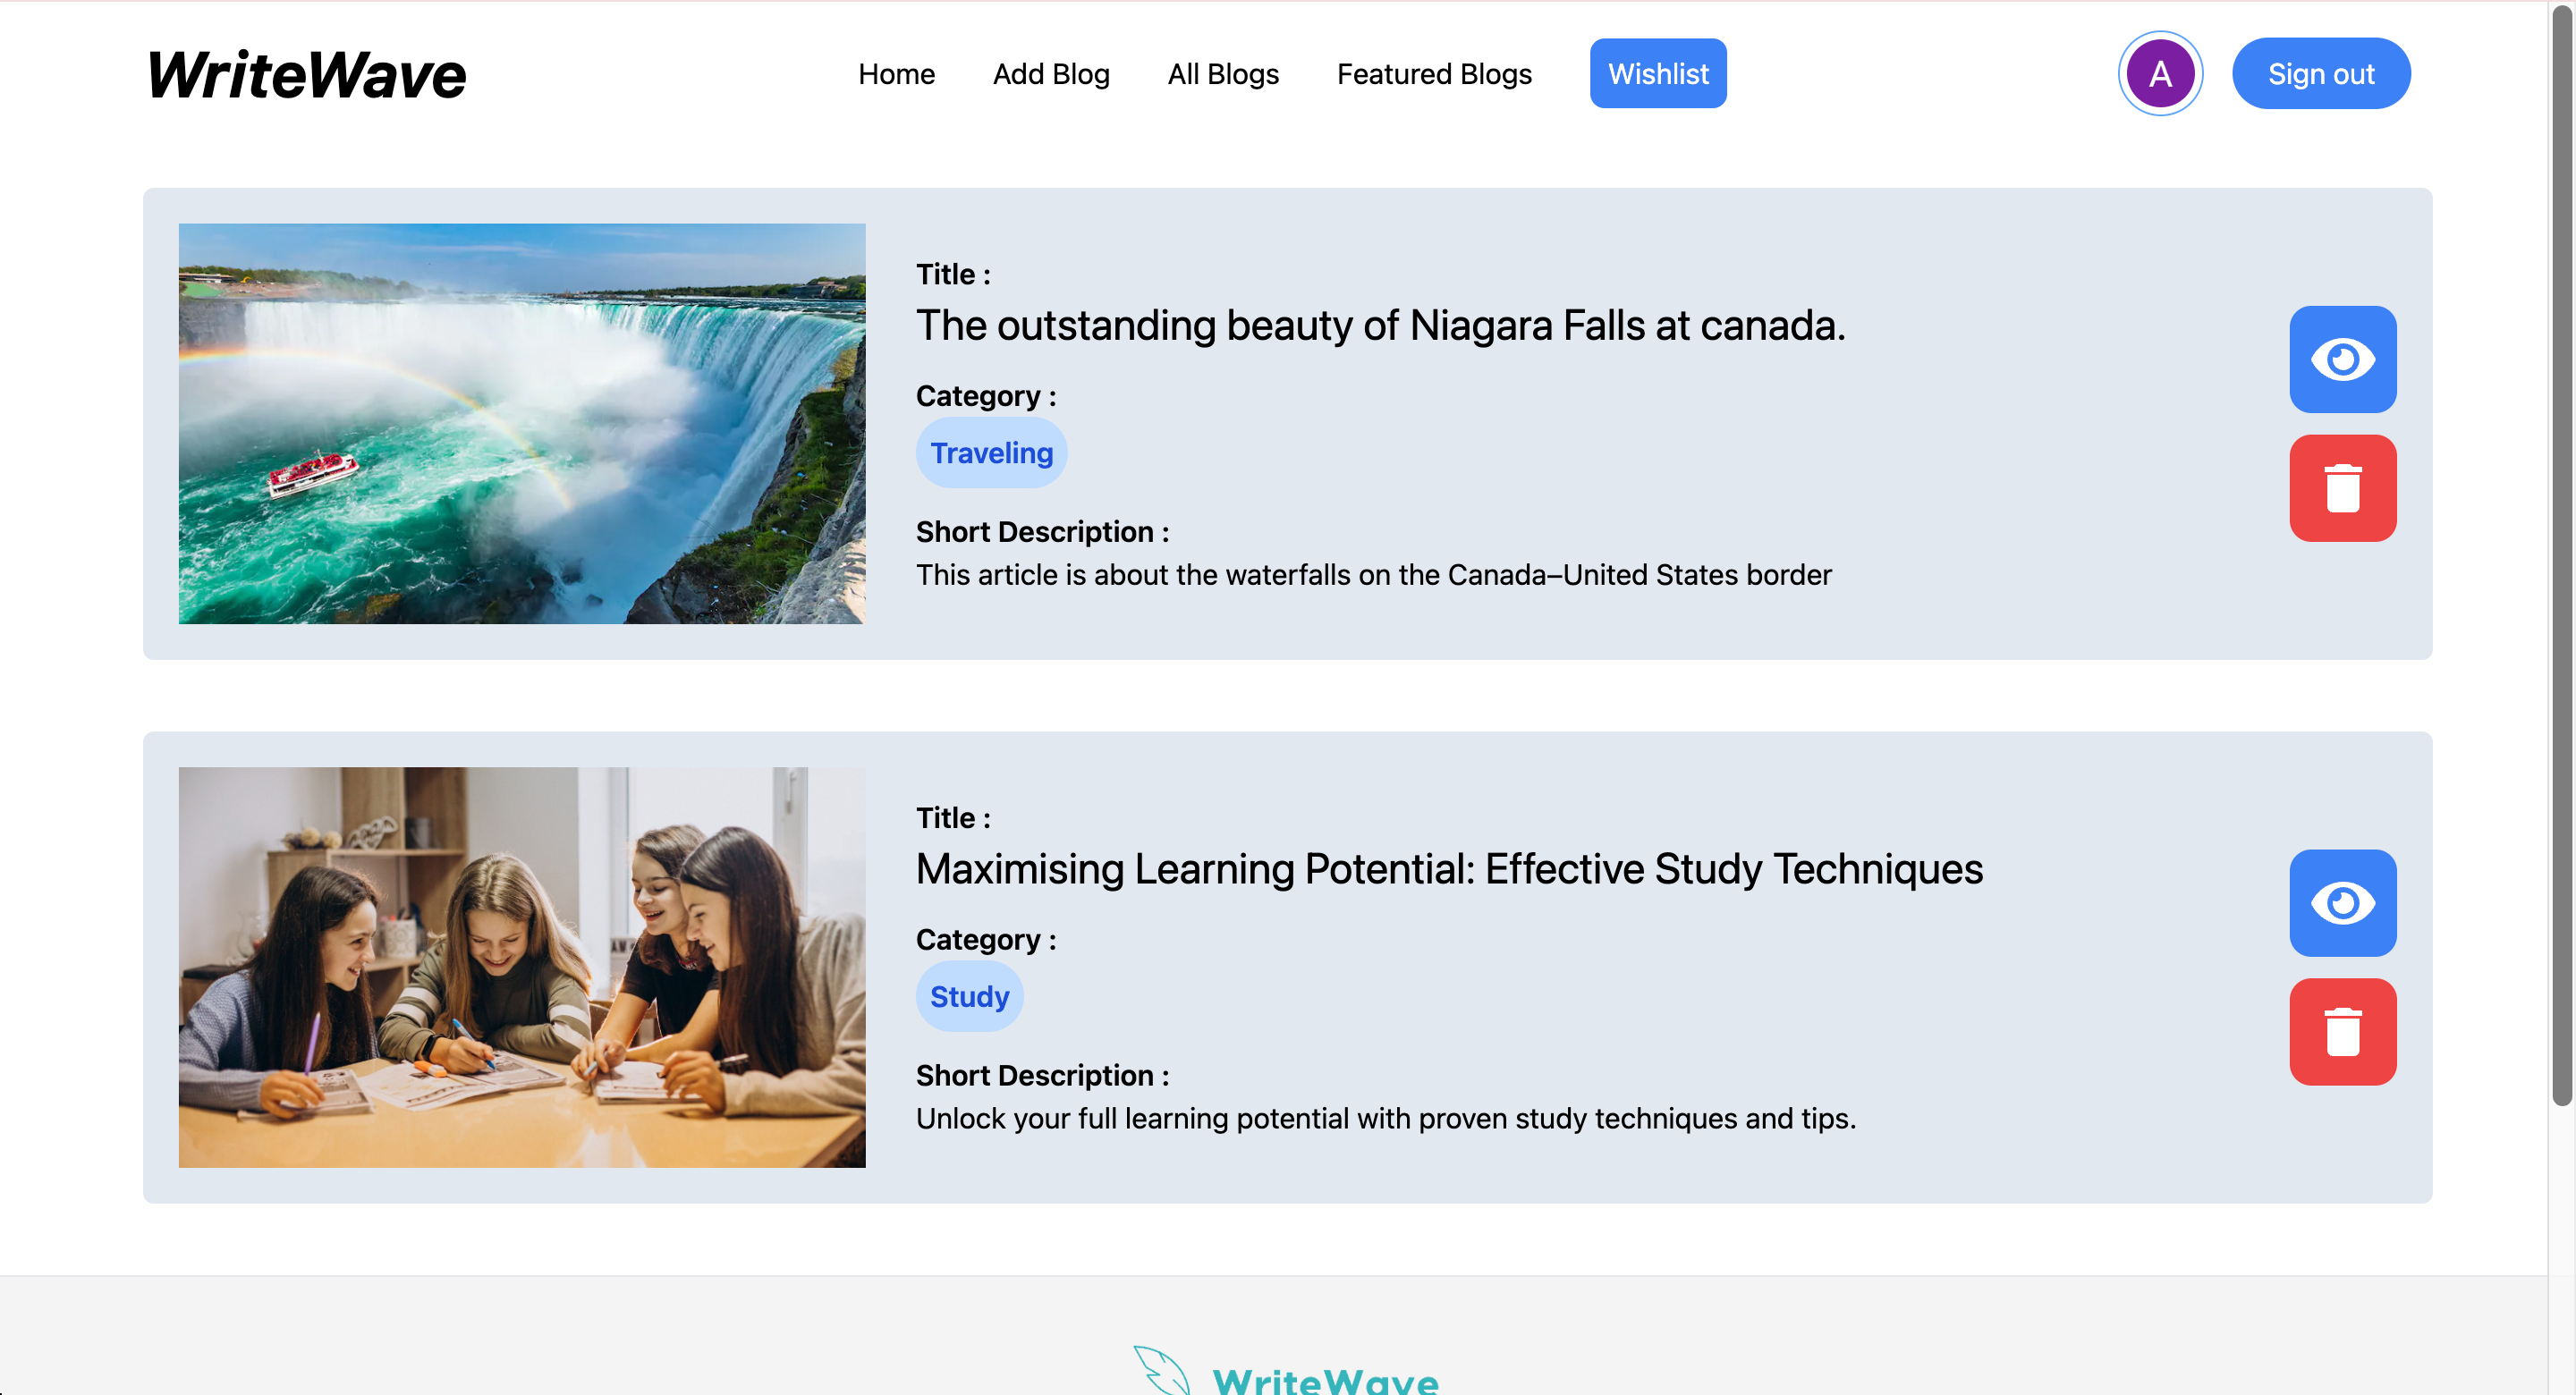Delete Niagara Falls blog from wishlist

coord(2342,488)
